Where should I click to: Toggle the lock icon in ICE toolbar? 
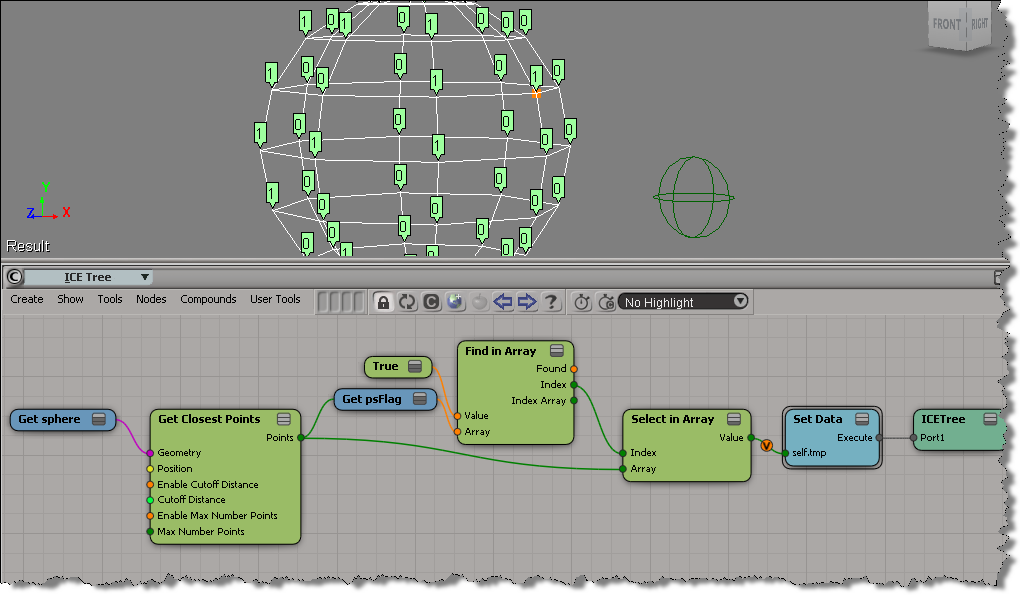[x=383, y=302]
